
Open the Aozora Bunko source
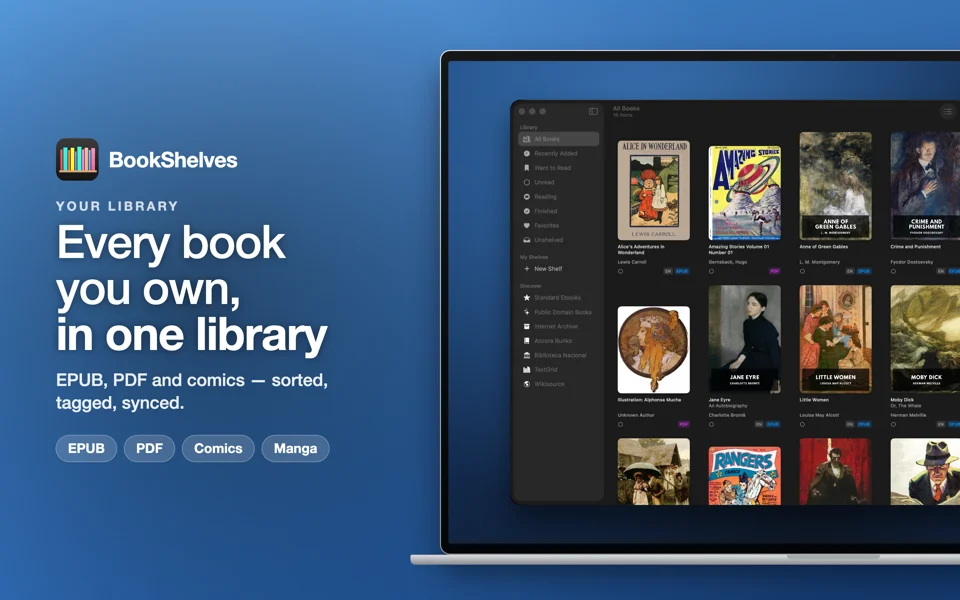[x=558, y=341]
